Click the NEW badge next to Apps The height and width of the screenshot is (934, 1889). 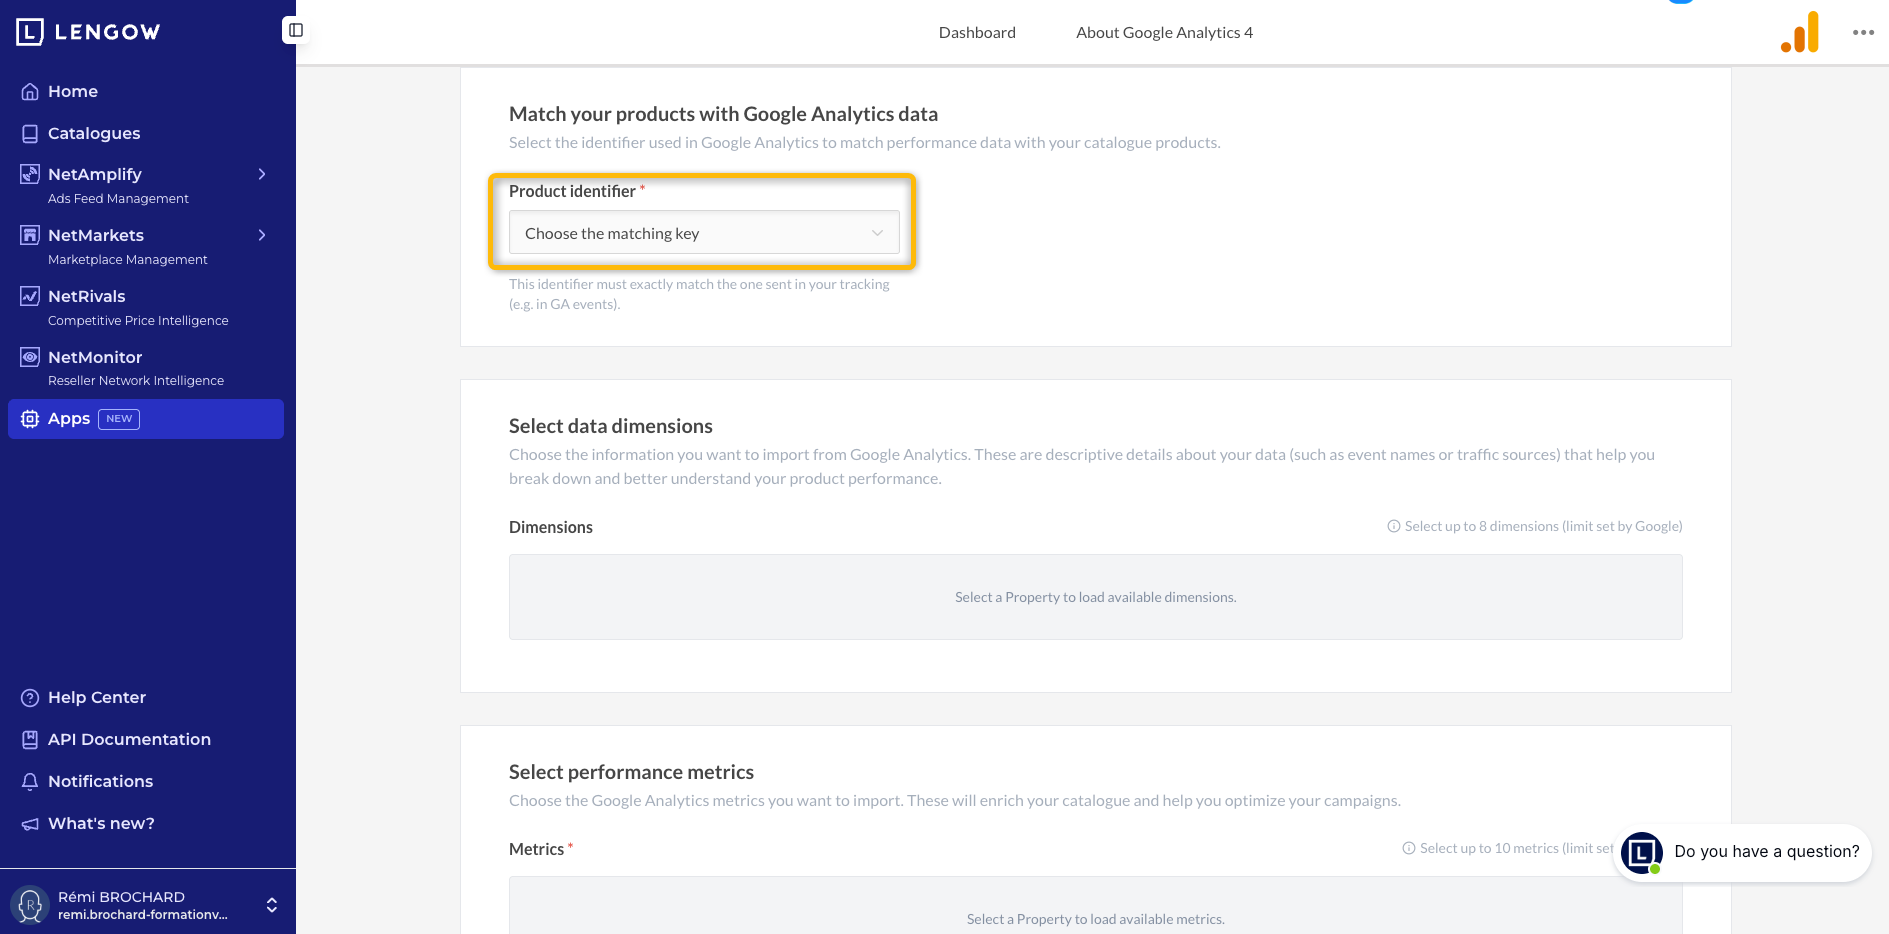tap(119, 419)
